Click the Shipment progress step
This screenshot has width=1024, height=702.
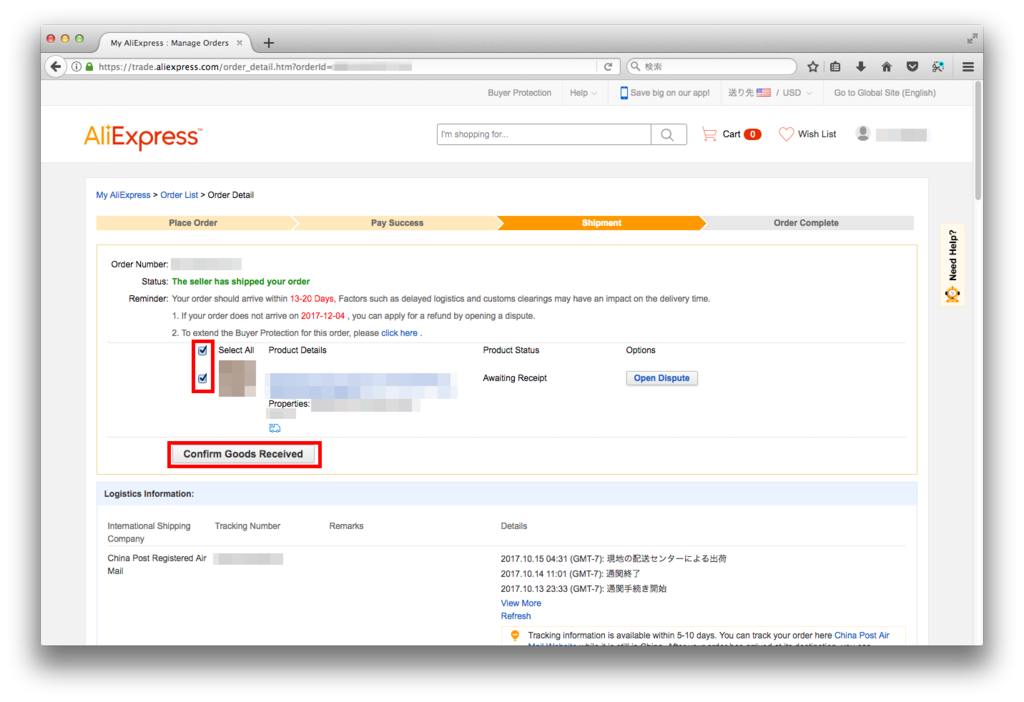click(601, 223)
